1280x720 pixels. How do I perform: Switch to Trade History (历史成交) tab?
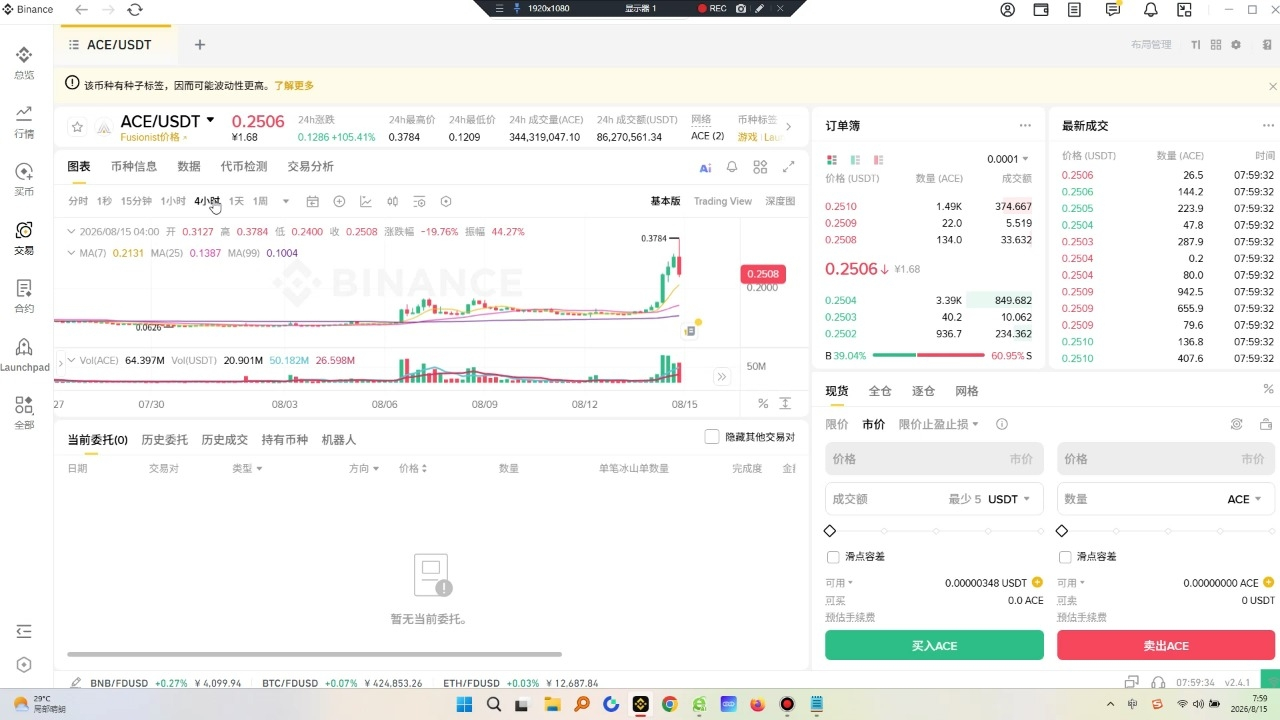click(224, 440)
